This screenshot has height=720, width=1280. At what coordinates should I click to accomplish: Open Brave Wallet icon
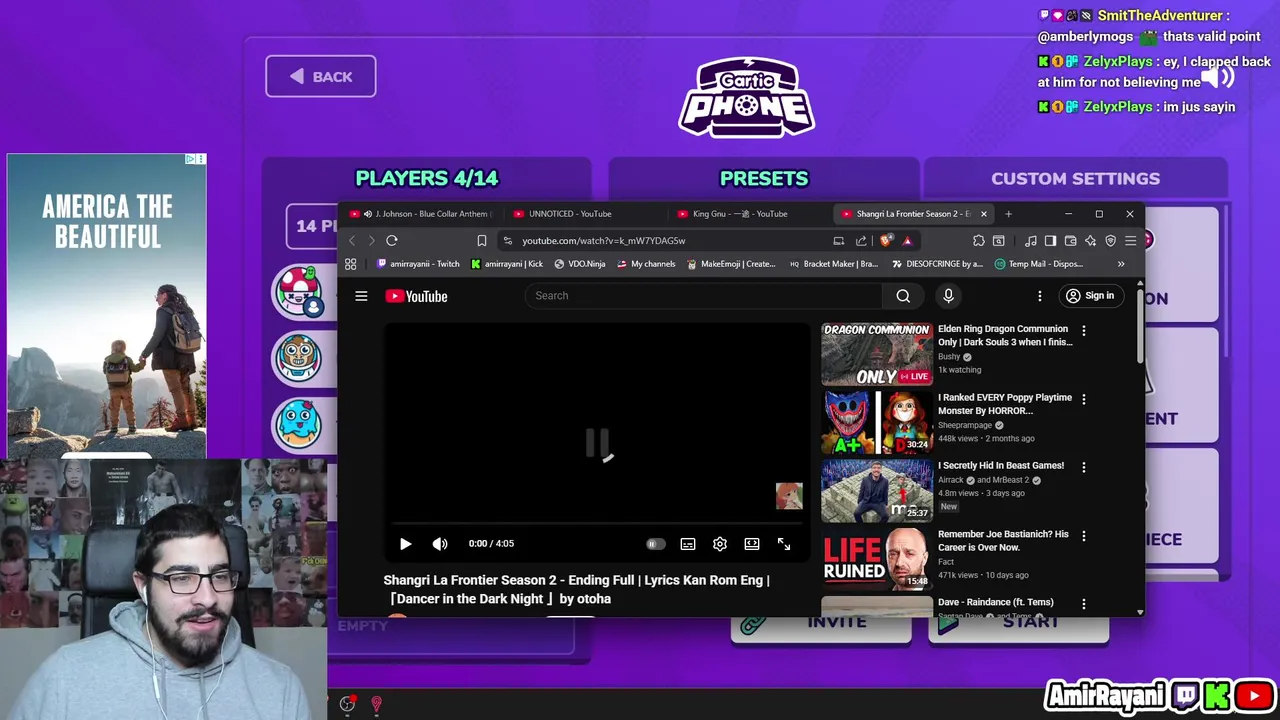click(1070, 241)
